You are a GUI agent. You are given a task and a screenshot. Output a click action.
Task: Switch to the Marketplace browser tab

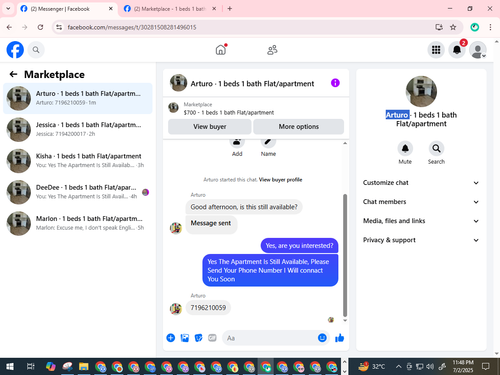coord(169,9)
